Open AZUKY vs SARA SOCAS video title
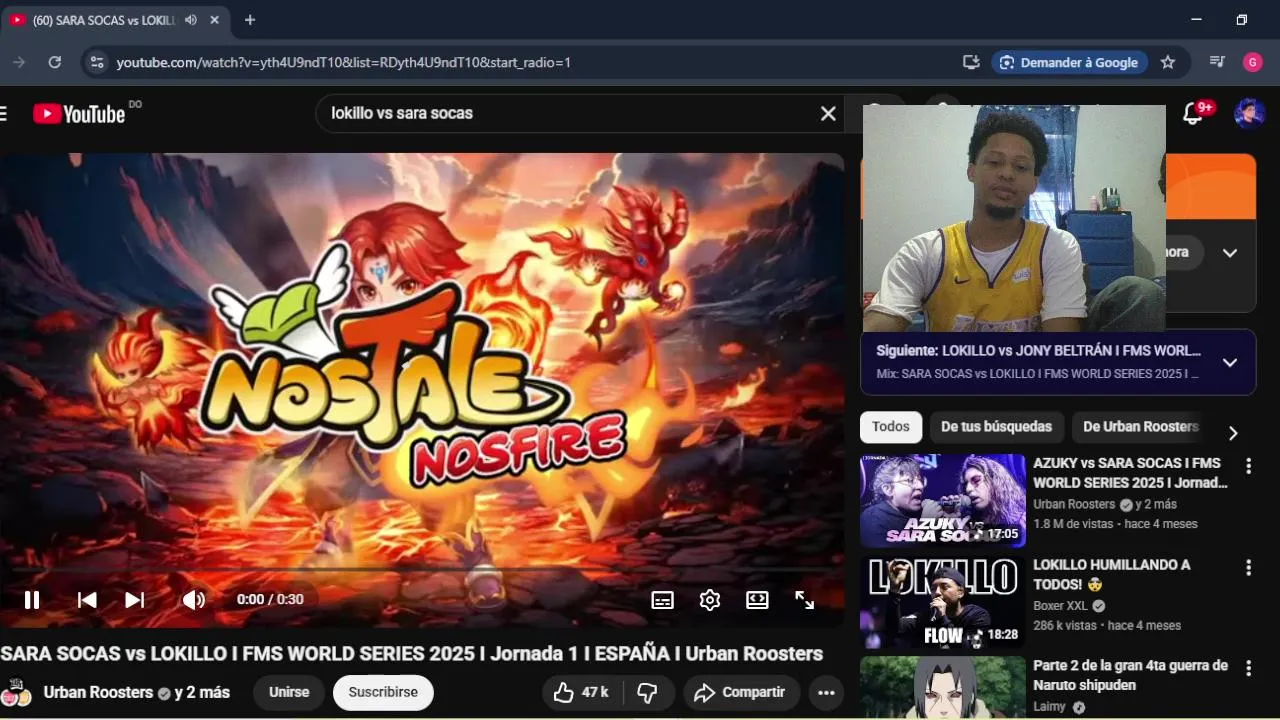The image size is (1280, 720). 1130,473
